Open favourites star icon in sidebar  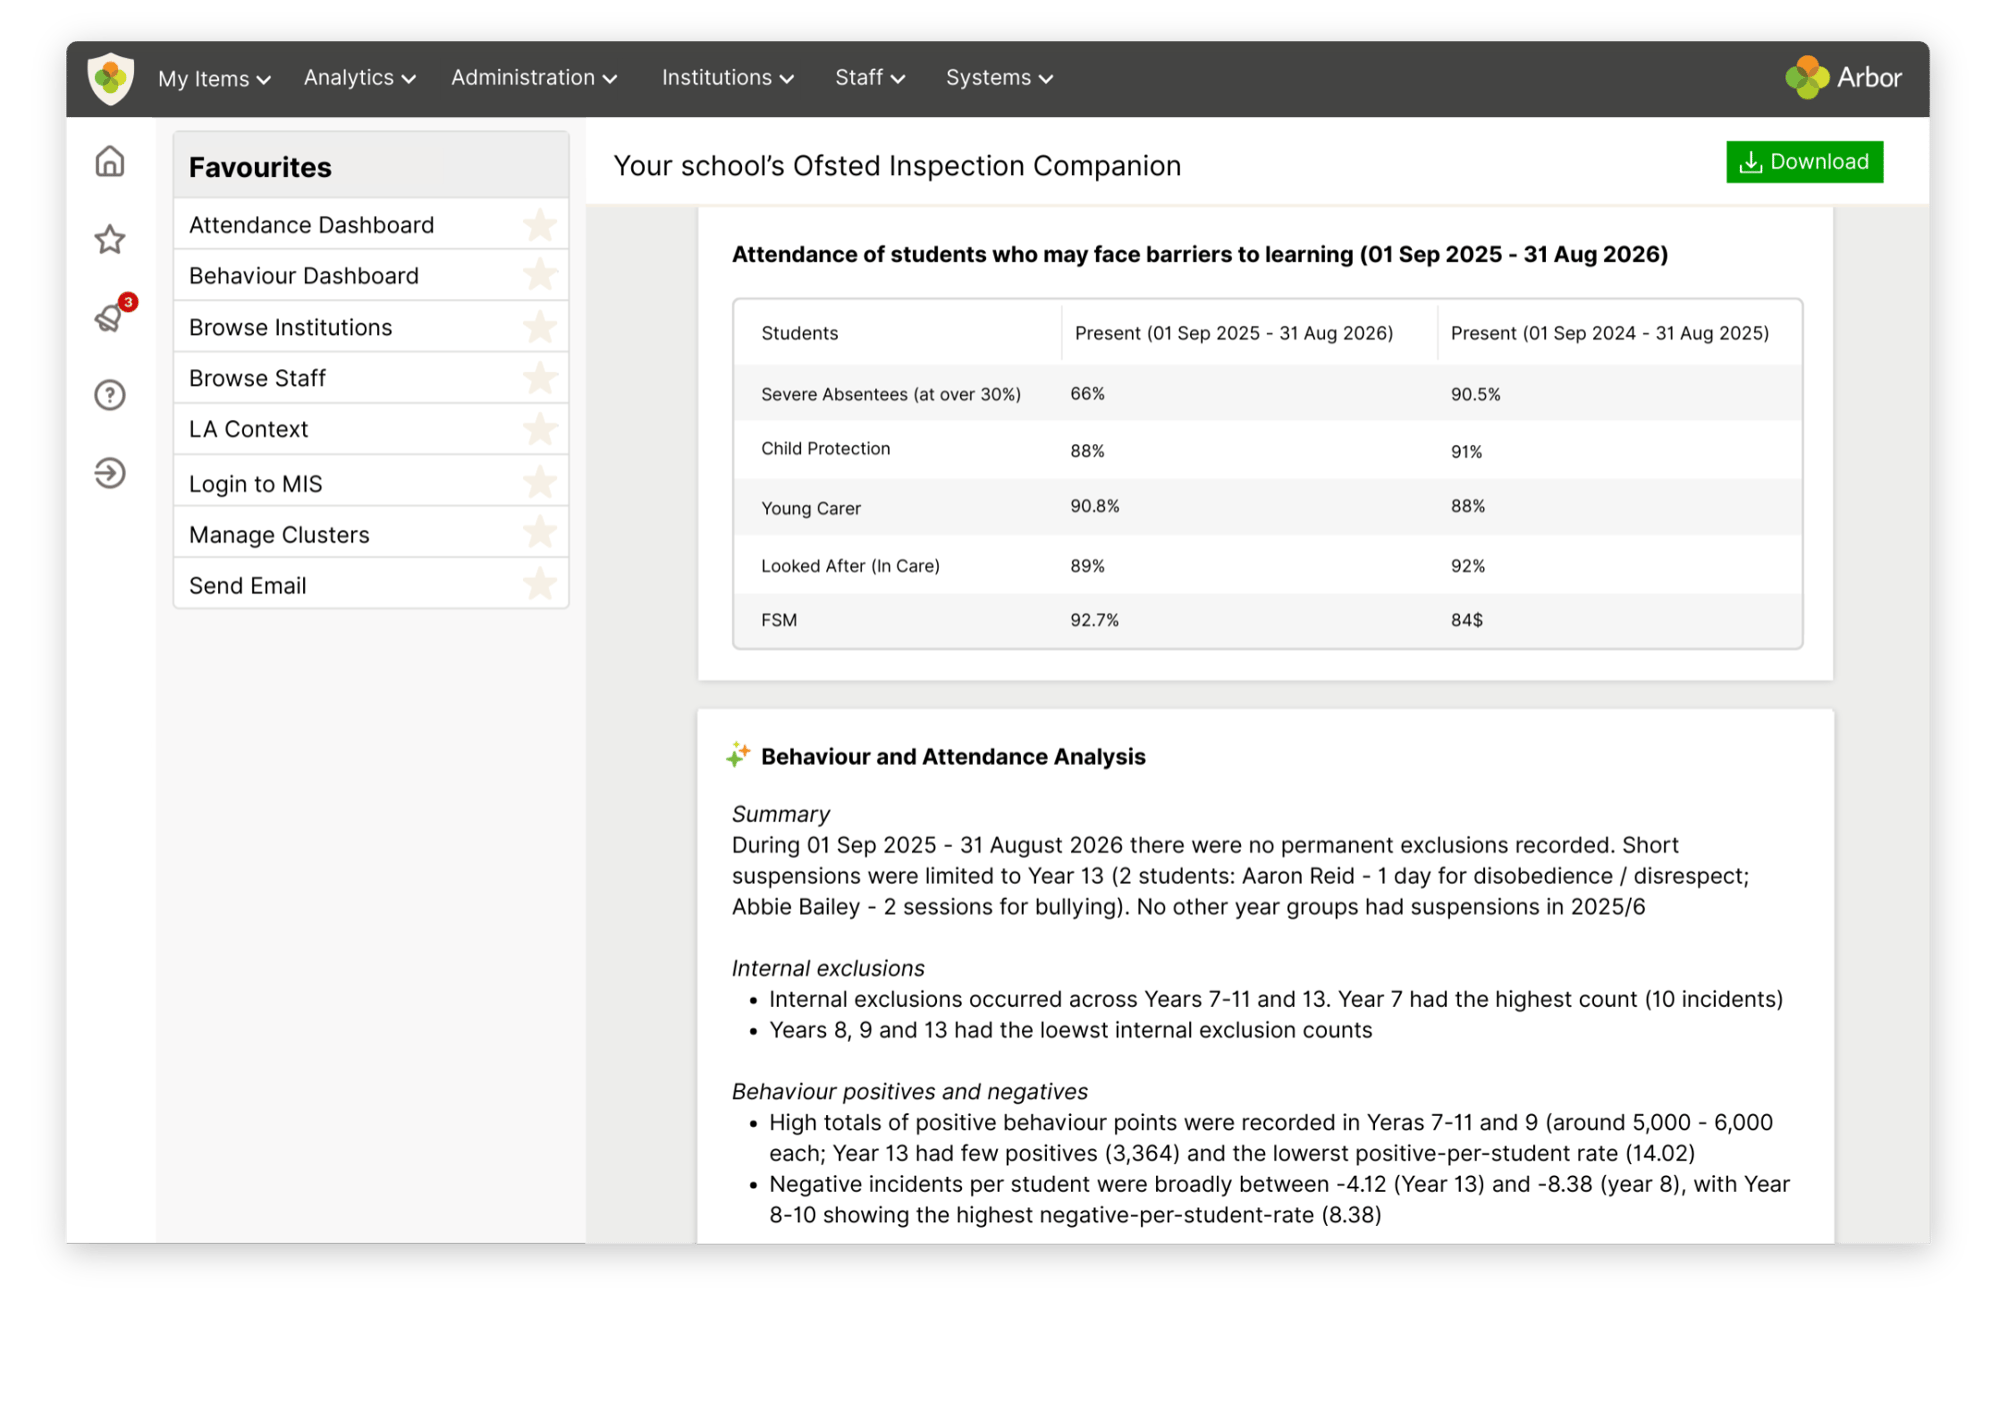point(110,239)
